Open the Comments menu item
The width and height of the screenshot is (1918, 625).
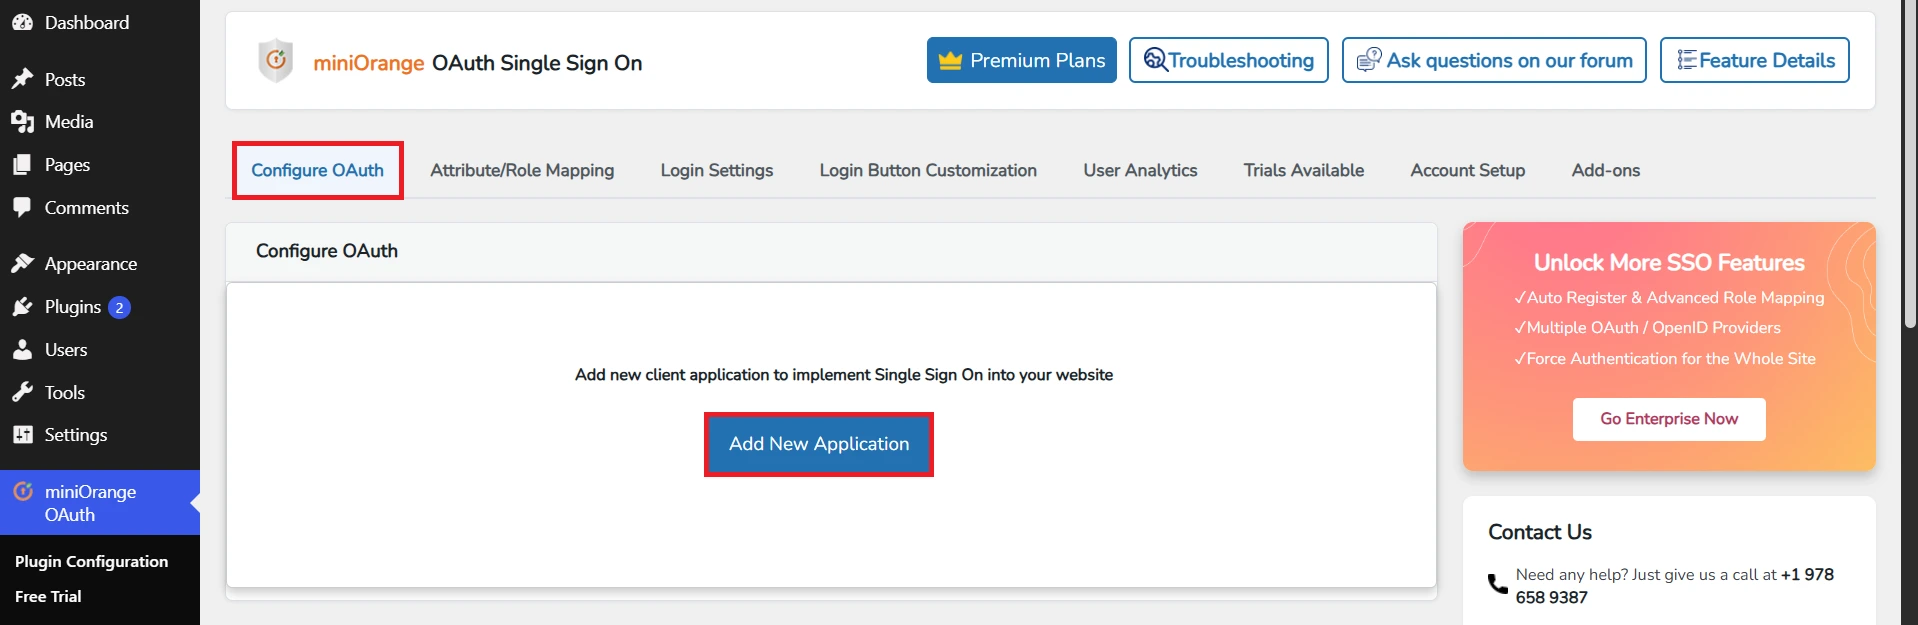pyautogui.click(x=100, y=208)
